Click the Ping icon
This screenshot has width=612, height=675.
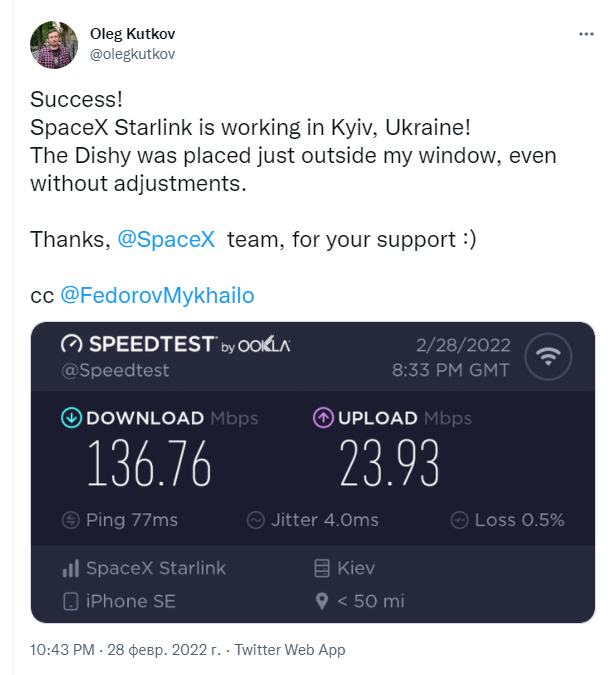pos(71,520)
